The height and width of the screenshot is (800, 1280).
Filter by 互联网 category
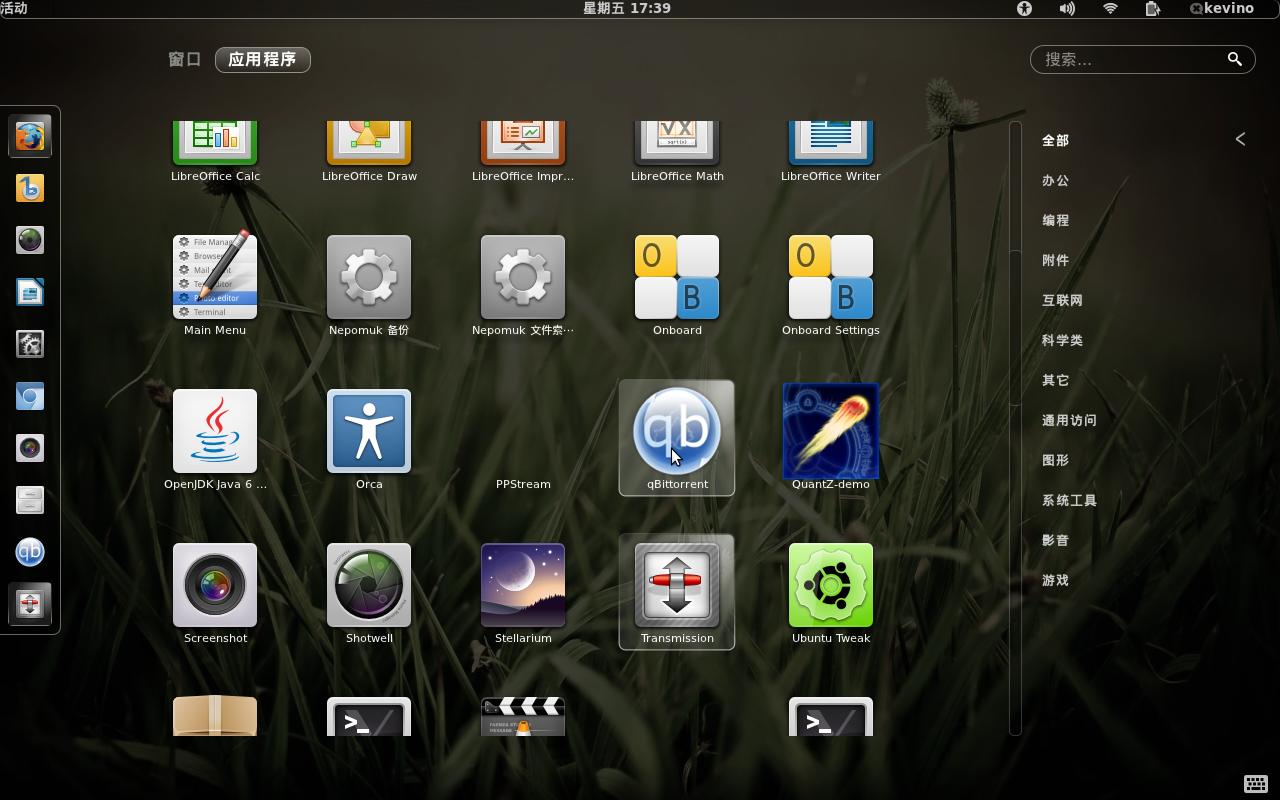tap(1062, 300)
